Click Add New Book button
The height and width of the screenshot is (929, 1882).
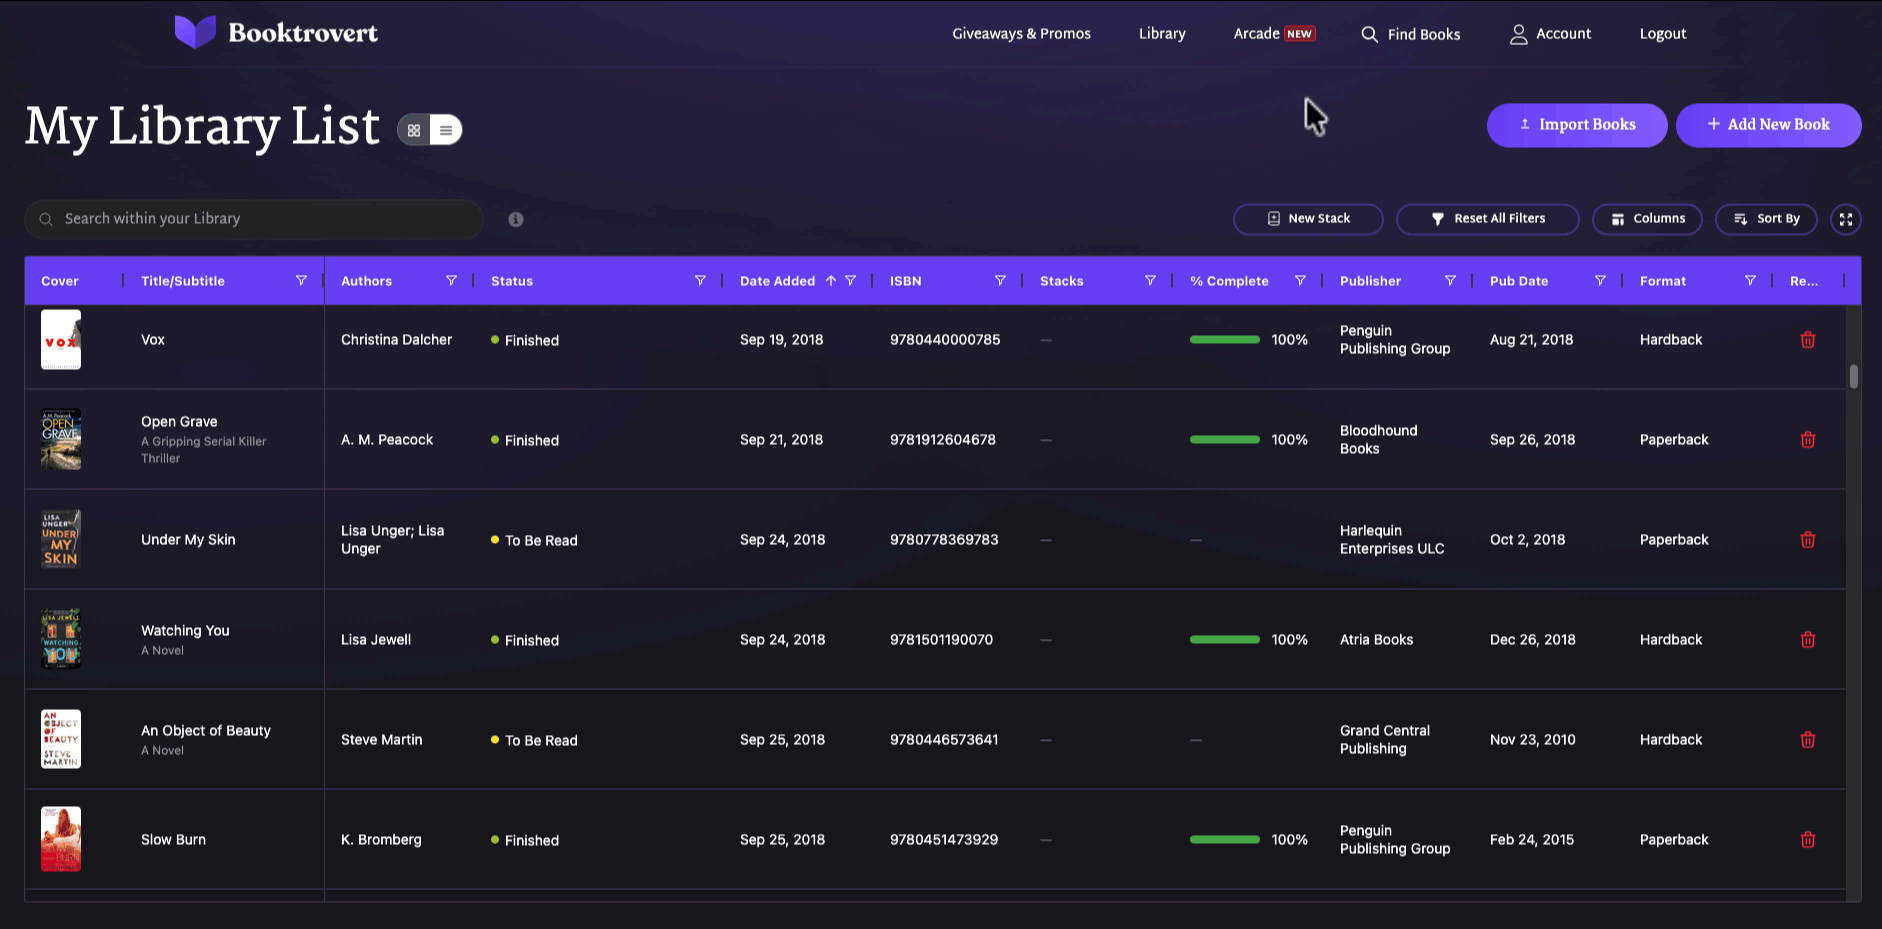tap(1768, 125)
